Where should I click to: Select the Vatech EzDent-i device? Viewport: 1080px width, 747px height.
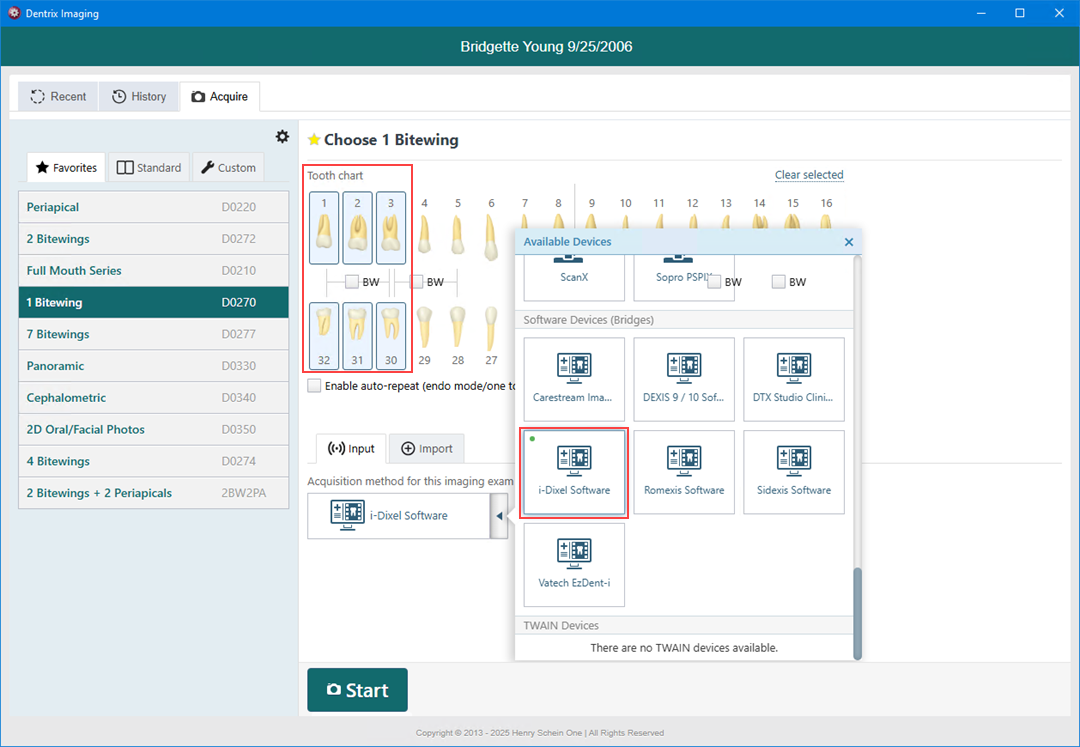(x=574, y=564)
